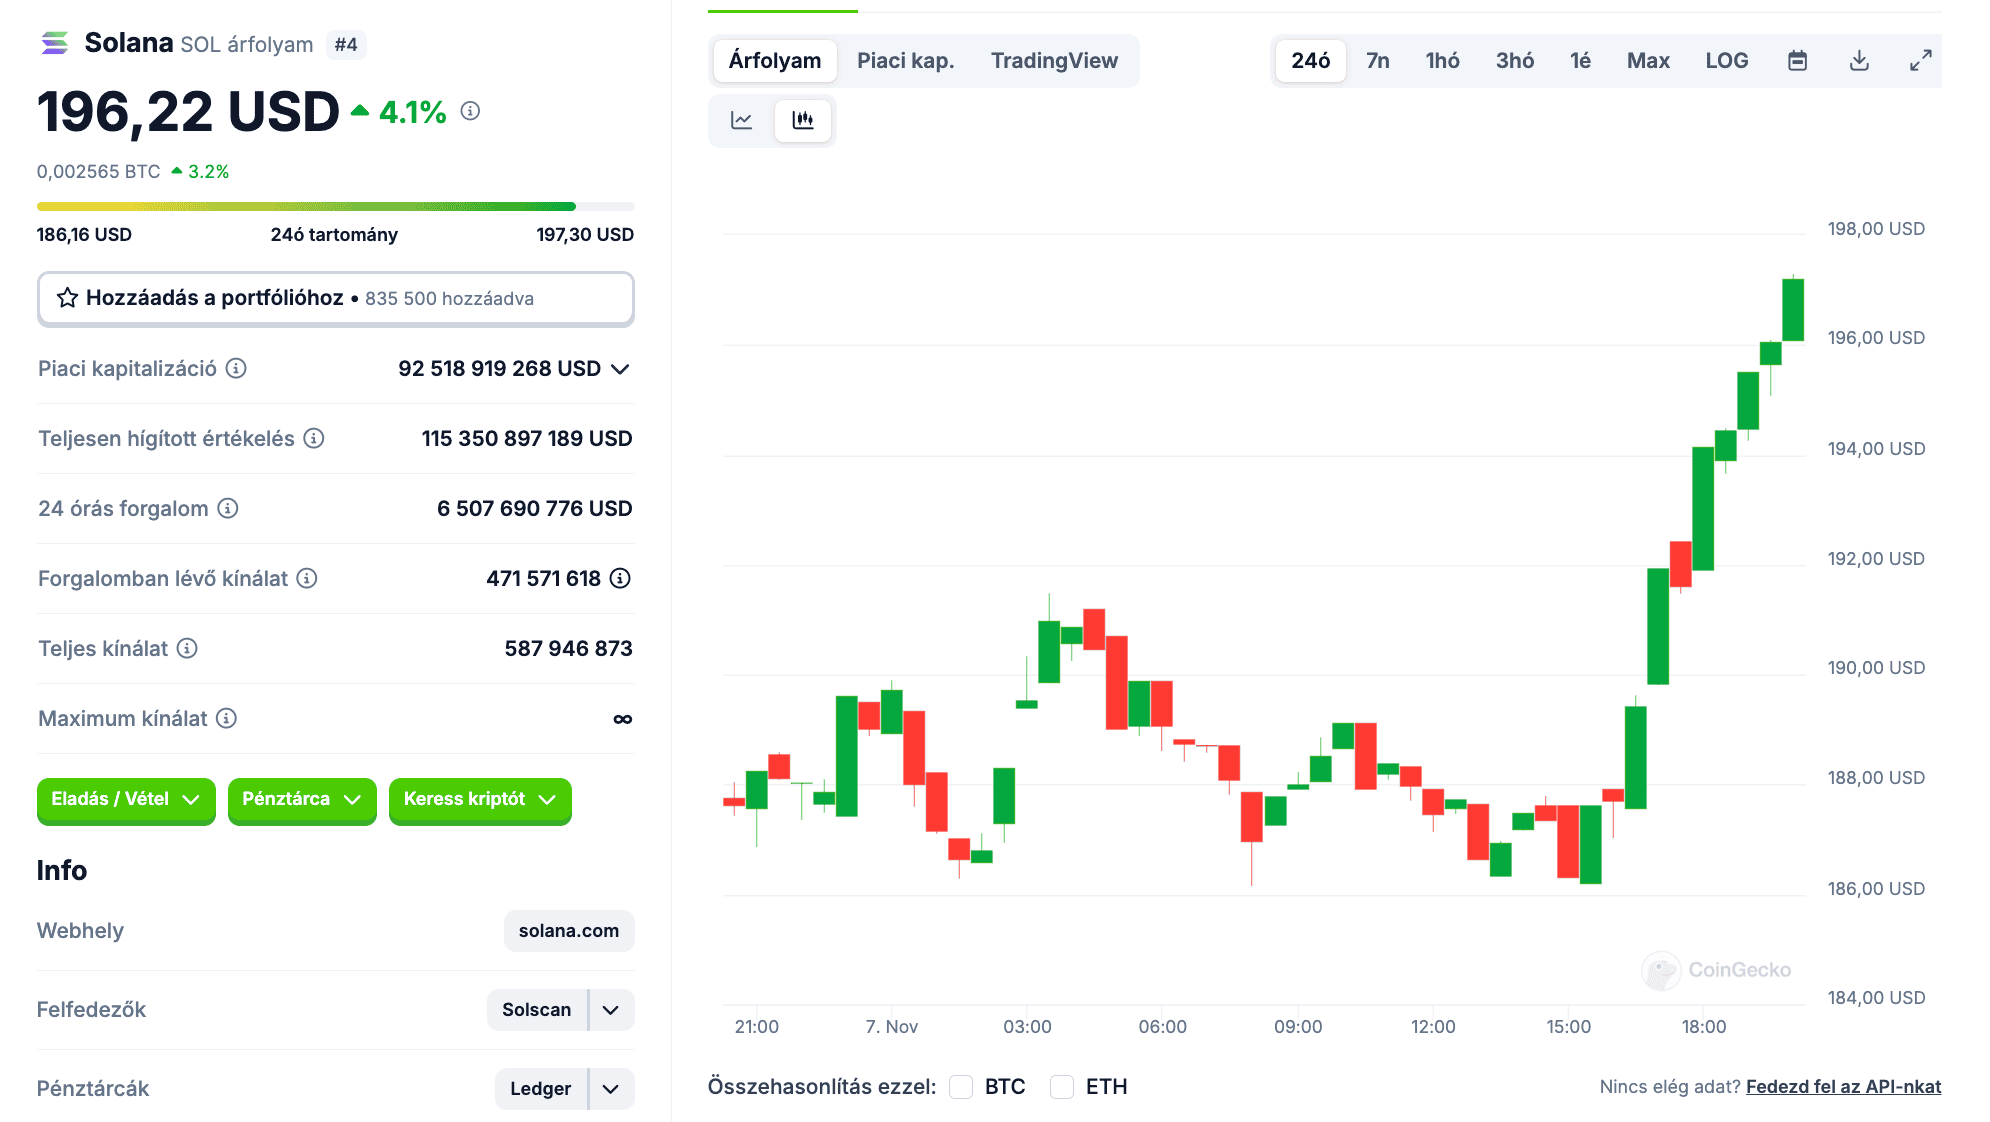Screen dimensions: 1990x1122
Task: Open info tooltip for Teljes kínálat
Action: (x=187, y=648)
